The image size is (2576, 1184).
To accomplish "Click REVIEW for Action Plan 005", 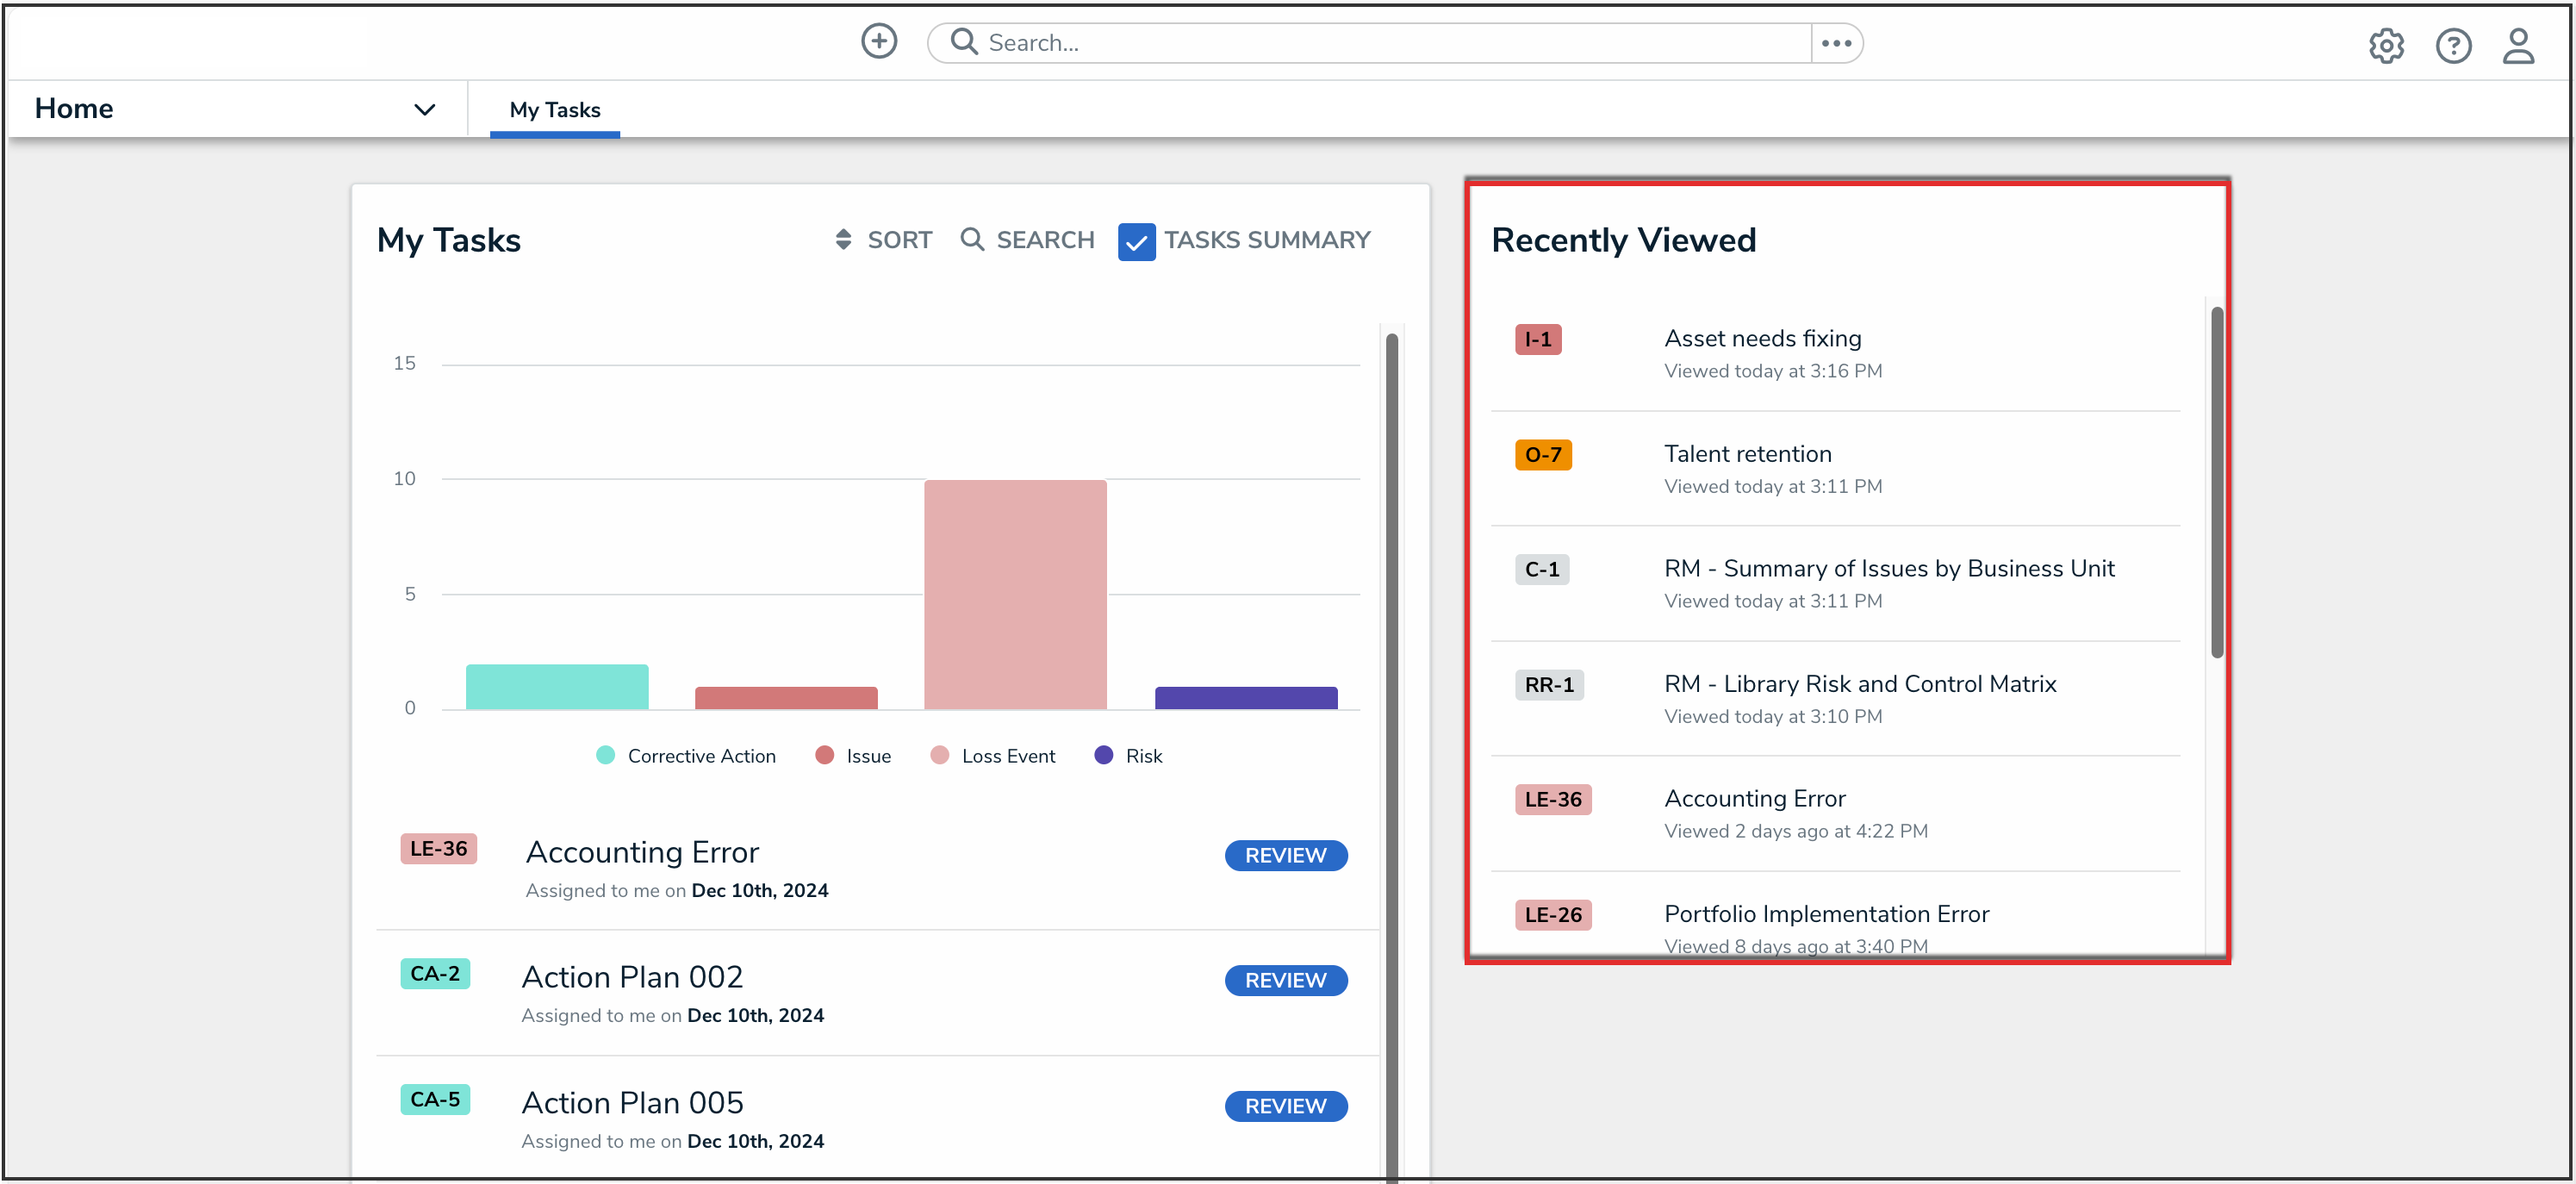I will coord(1285,1106).
